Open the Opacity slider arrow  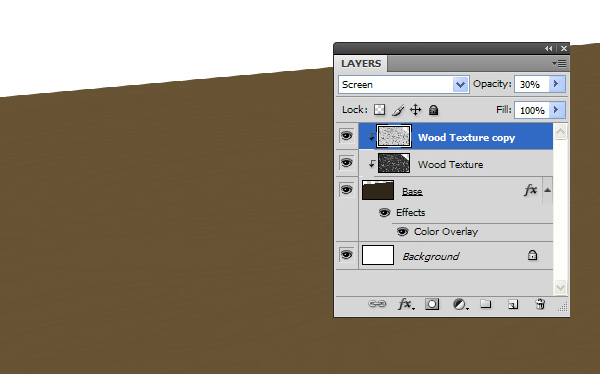[556, 84]
